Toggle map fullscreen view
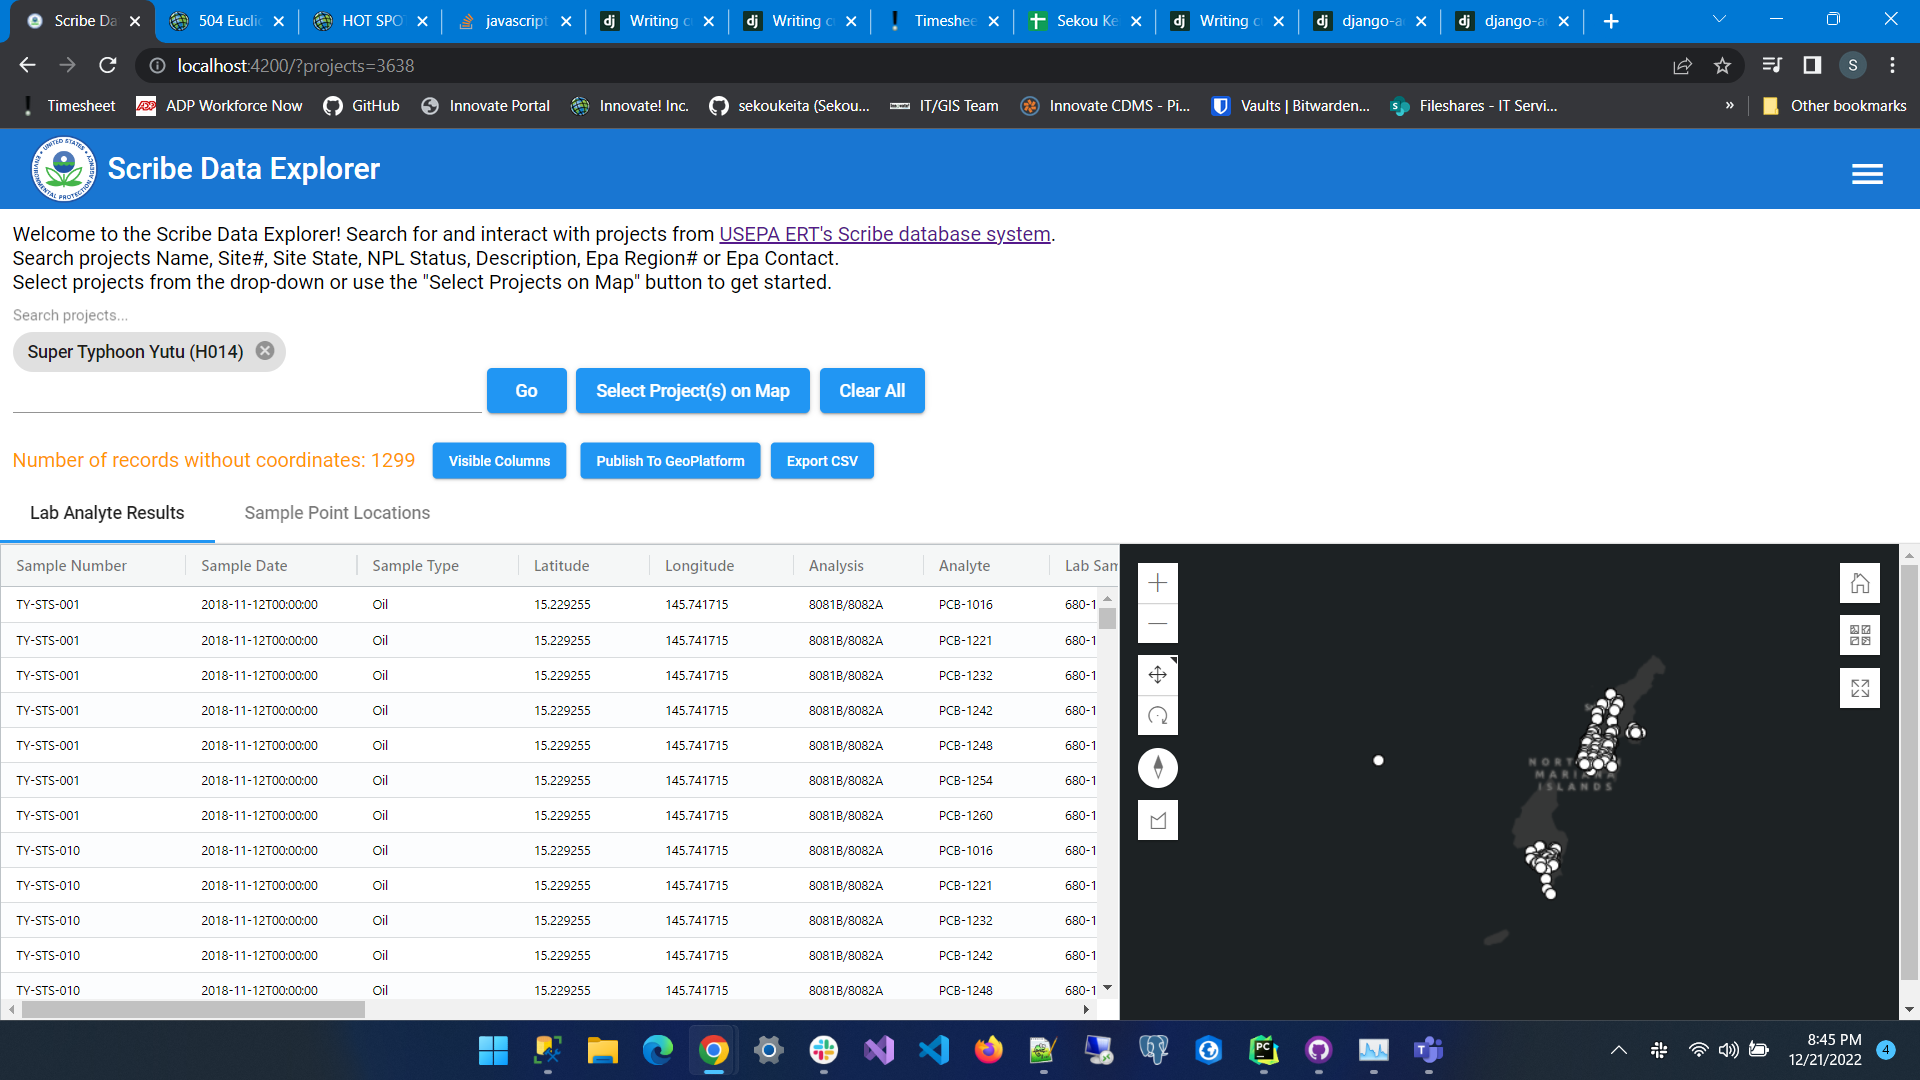This screenshot has width=1920, height=1080. tap(1860, 688)
